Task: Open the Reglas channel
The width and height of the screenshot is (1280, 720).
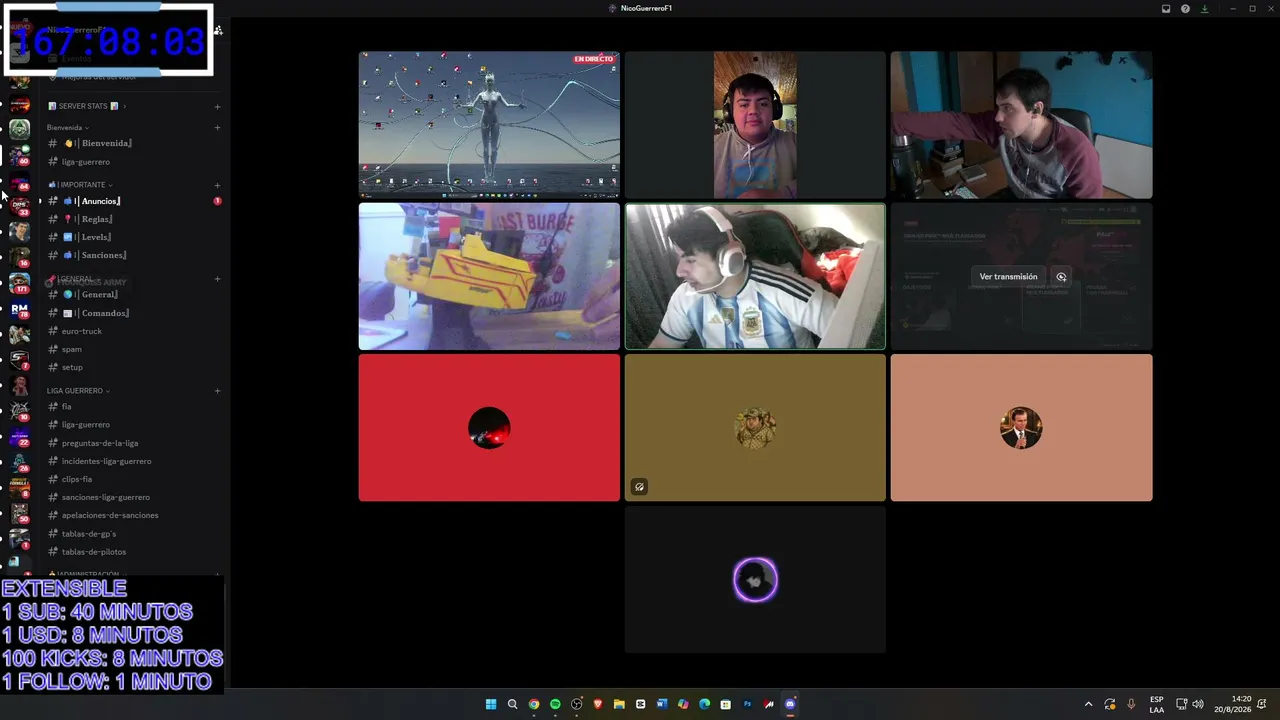Action: tap(131, 219)
